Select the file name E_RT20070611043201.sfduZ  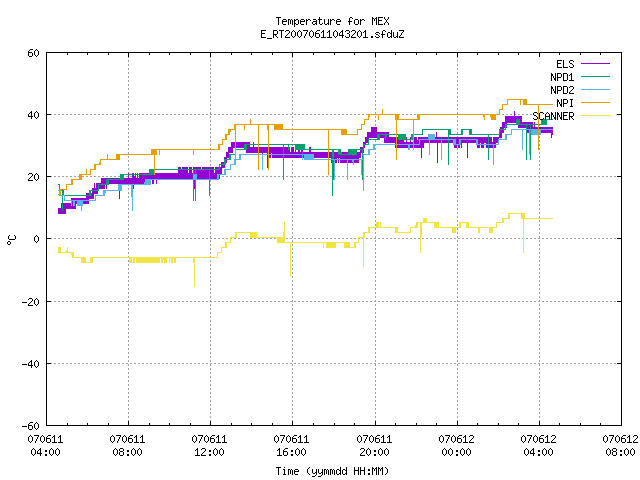[x=332, y=34]
